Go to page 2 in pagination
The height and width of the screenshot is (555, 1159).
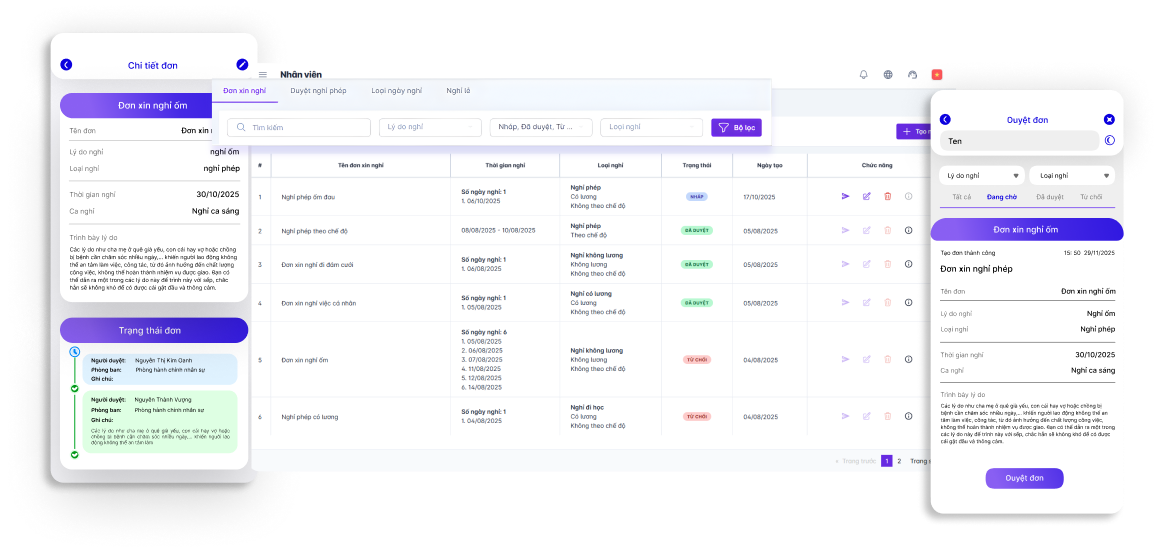(x=899, y=461)
